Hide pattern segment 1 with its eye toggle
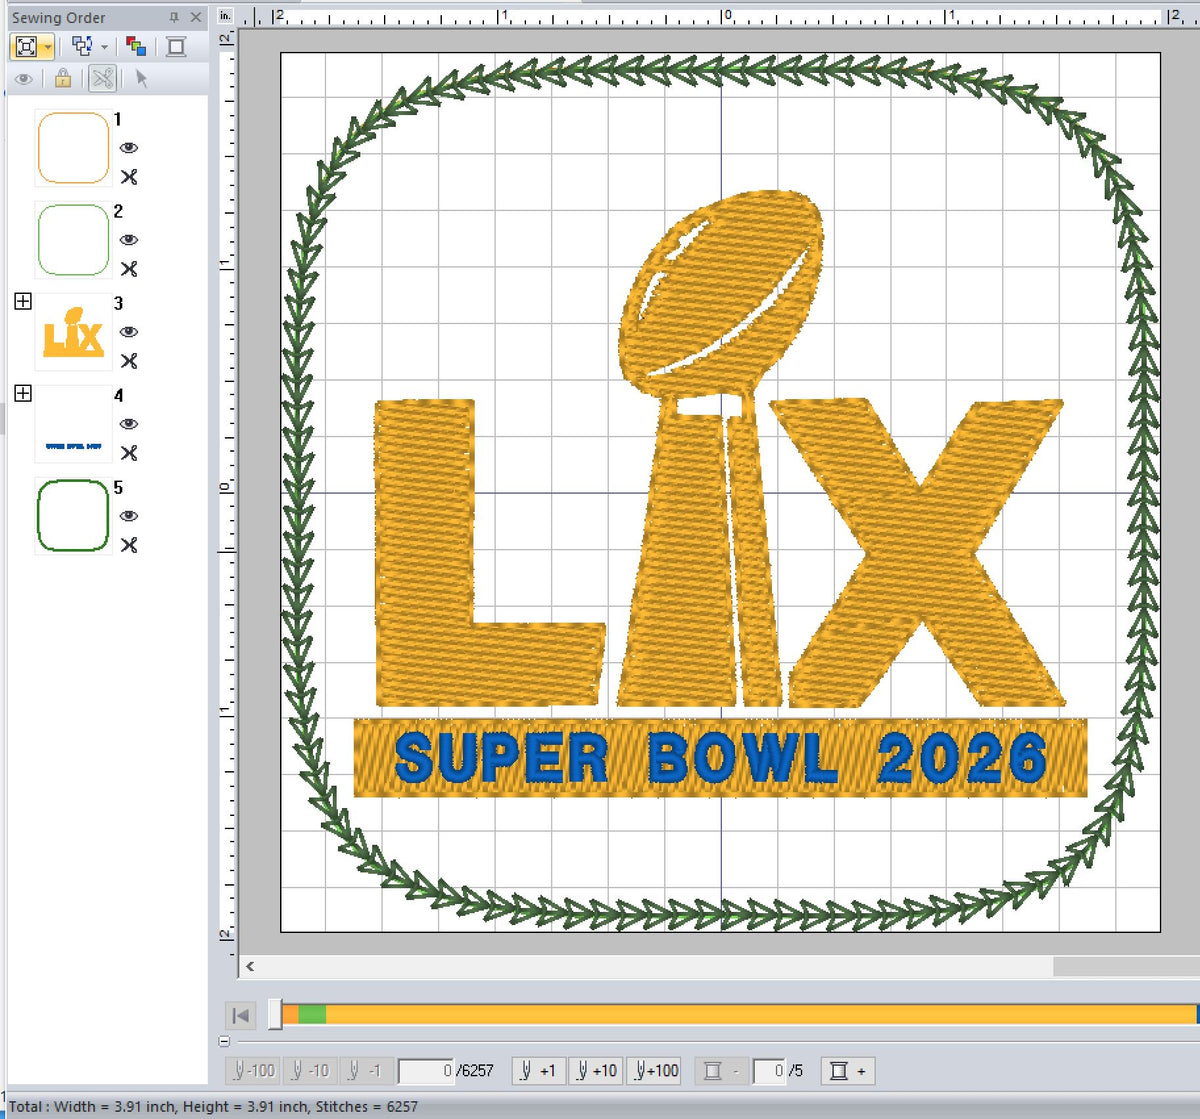 (130, 148)
